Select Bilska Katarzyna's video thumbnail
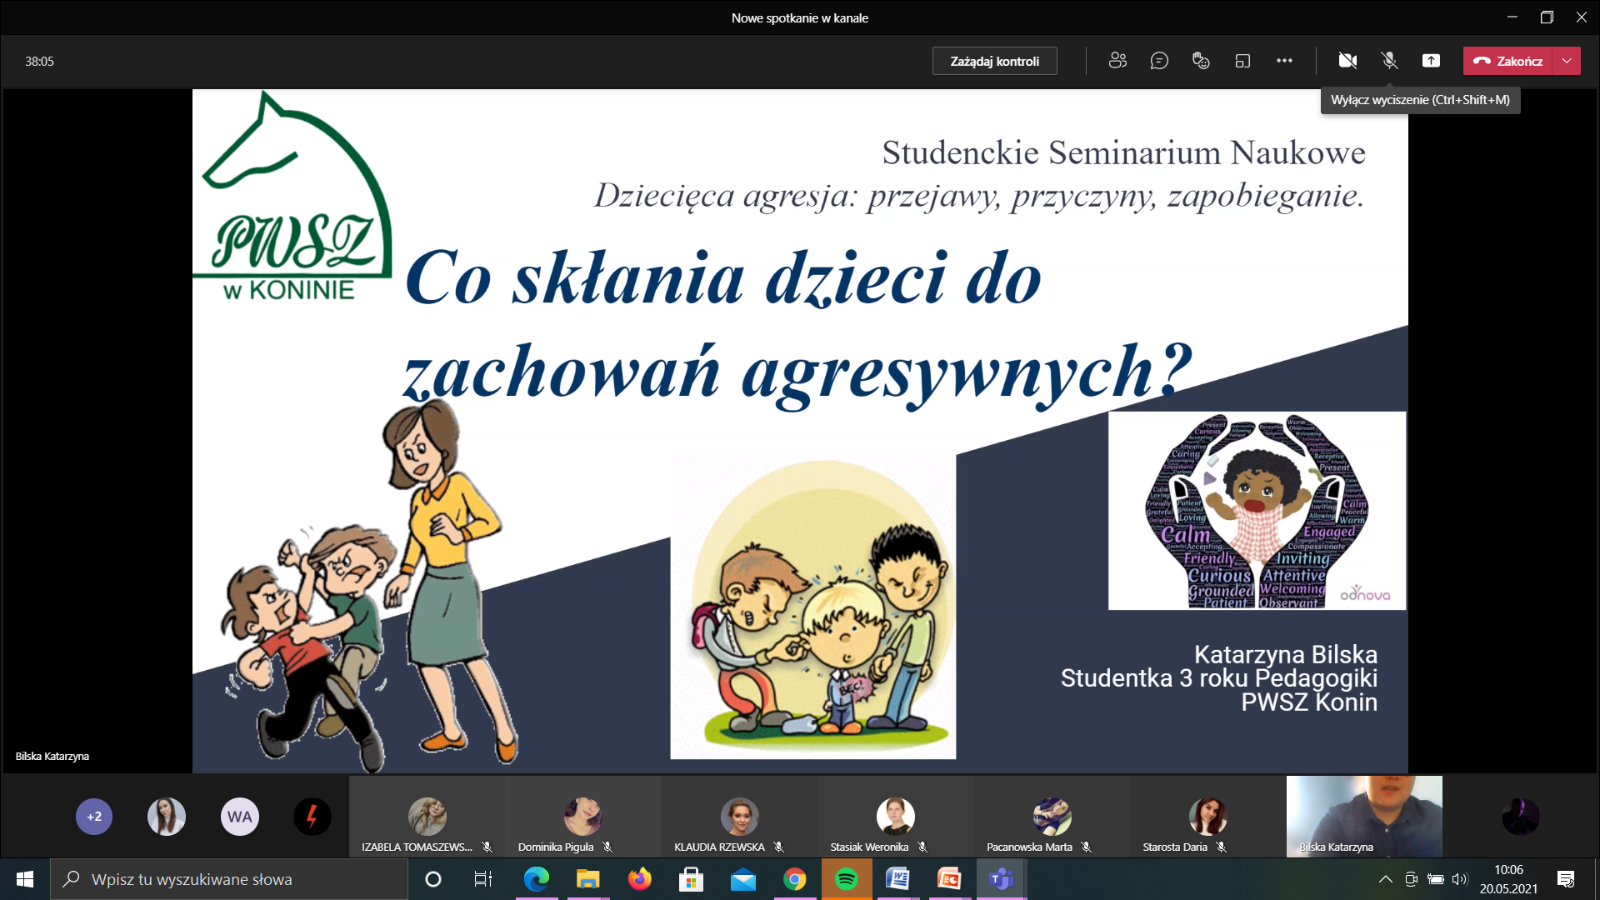1600x900 pixels. point(1364,815)
